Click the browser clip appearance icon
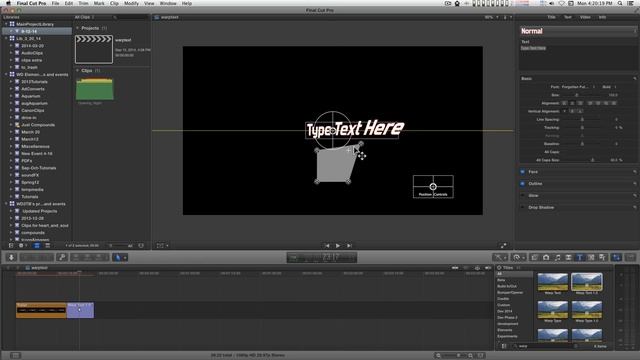Image resolution: width=640 pixels, height=360 pixels. (x=141, y=246)
